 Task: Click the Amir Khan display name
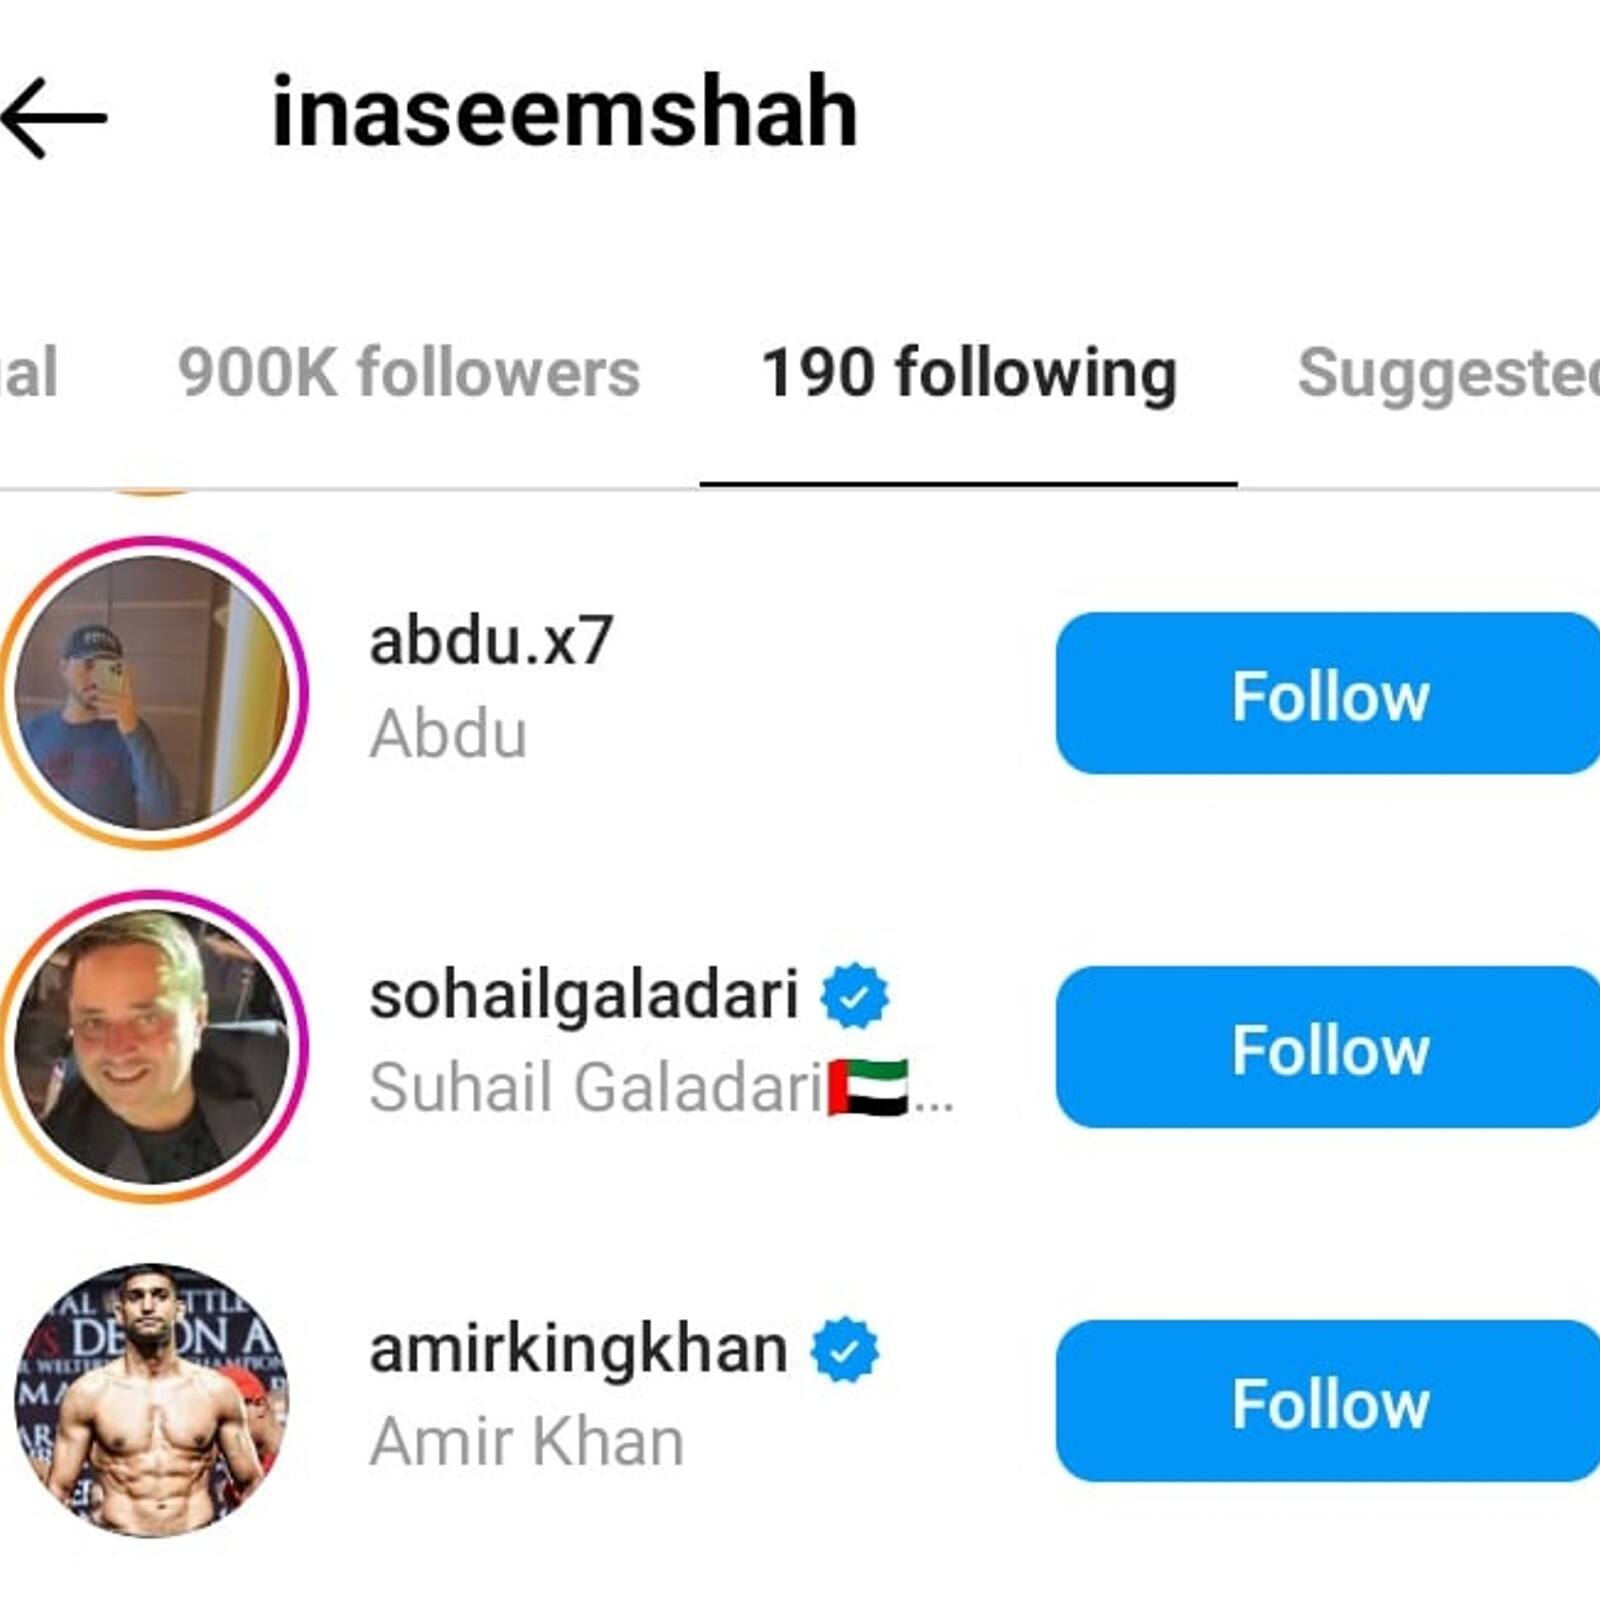(x=527, y=1442)
